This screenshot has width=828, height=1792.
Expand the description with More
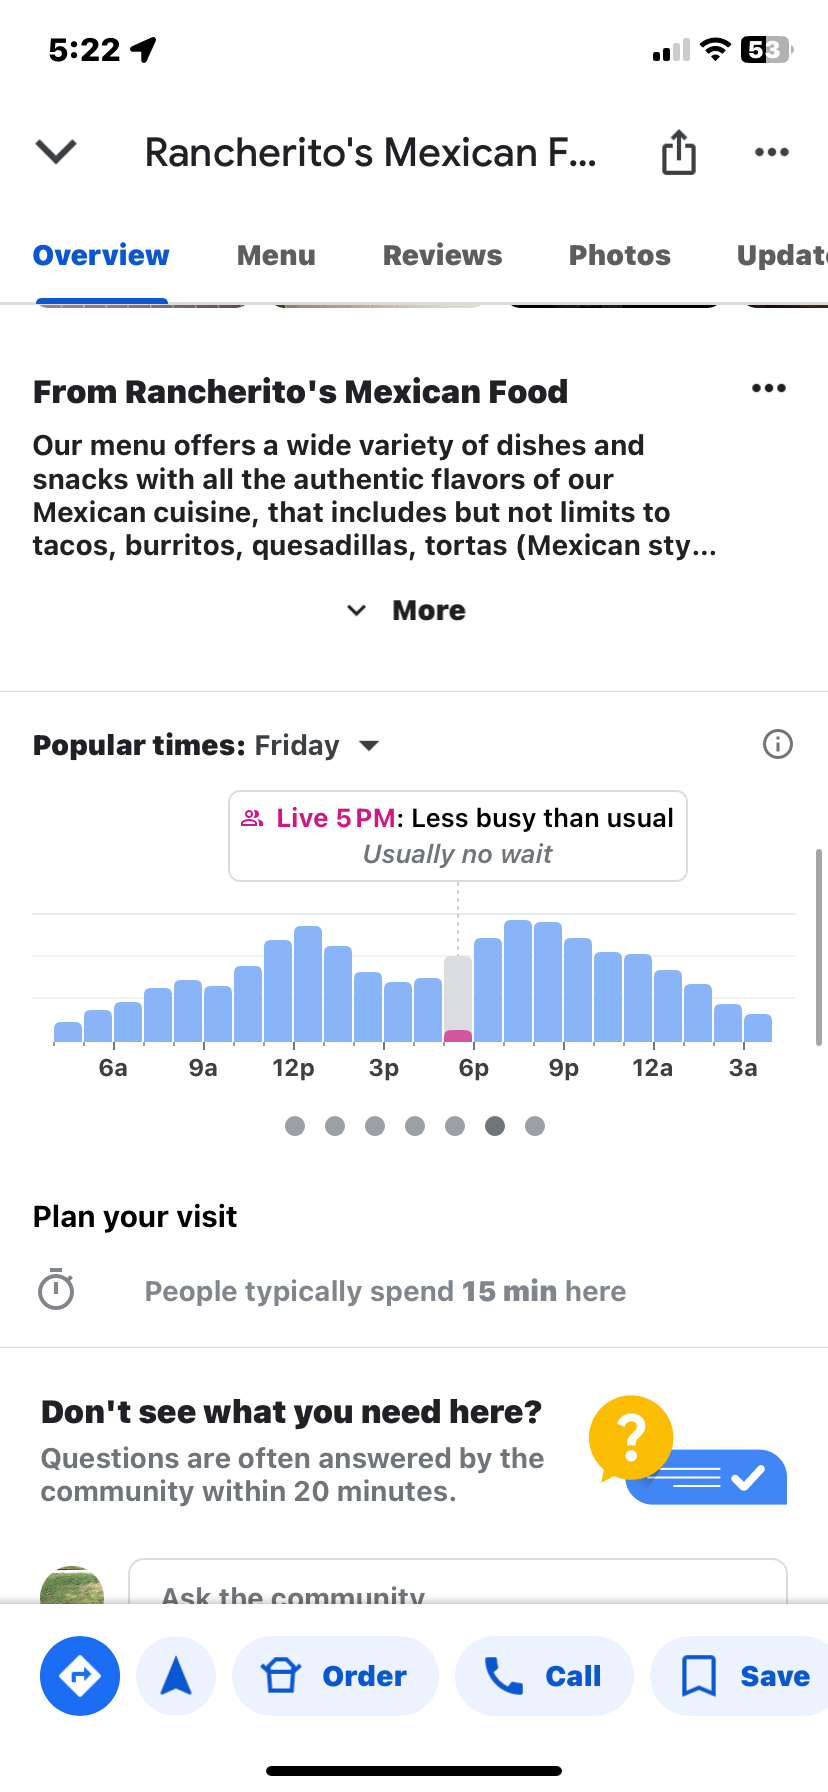point(410,610)
